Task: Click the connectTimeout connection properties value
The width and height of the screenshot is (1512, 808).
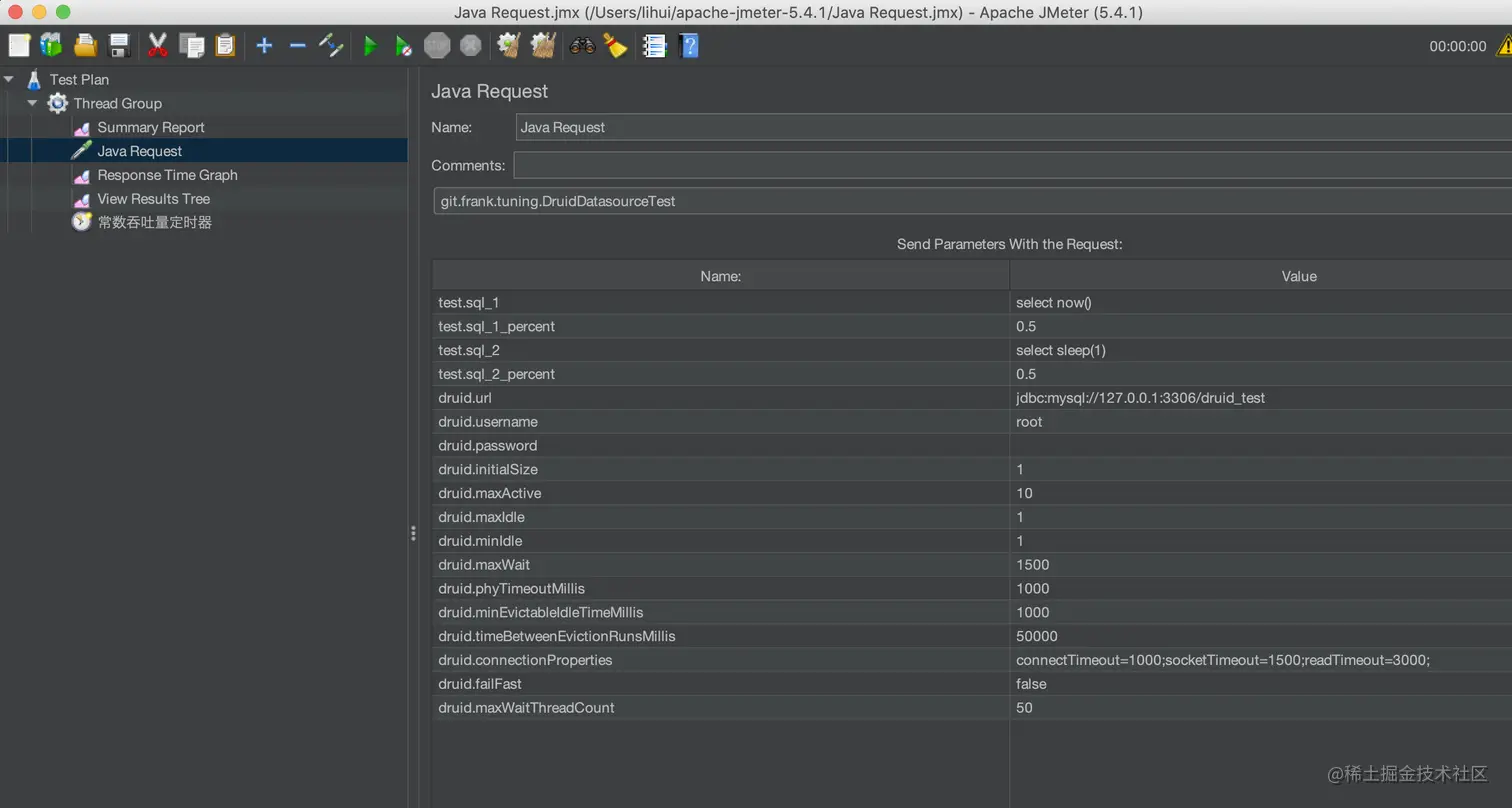Action: [x=1260, y=660]
